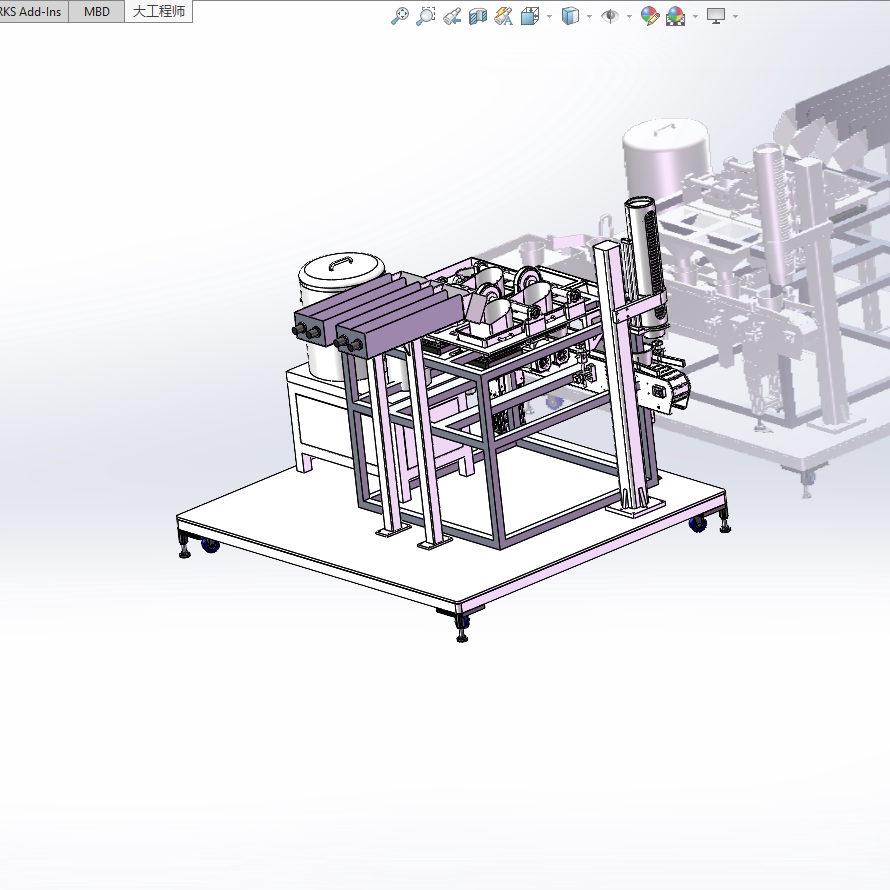Click the Zoom to Fit icon
Screen dimensions: 890x890
pyautogui.click(x=400, y=16)
